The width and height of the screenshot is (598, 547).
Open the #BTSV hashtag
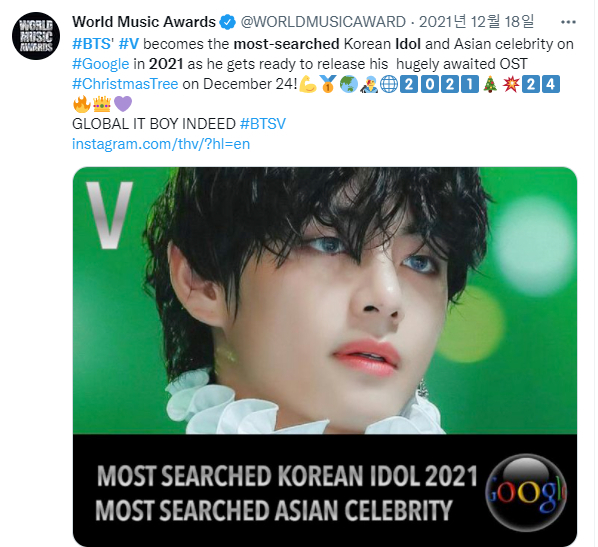pyautogui.click(x=263, y=124)
